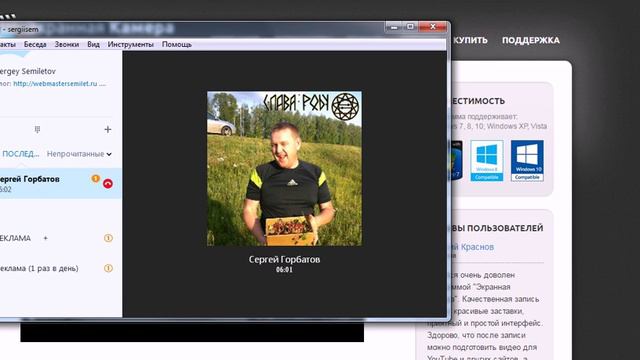Click the Windows 10 Compatible badge
This screenshot has width=640, height=360.
coord(527,161)
